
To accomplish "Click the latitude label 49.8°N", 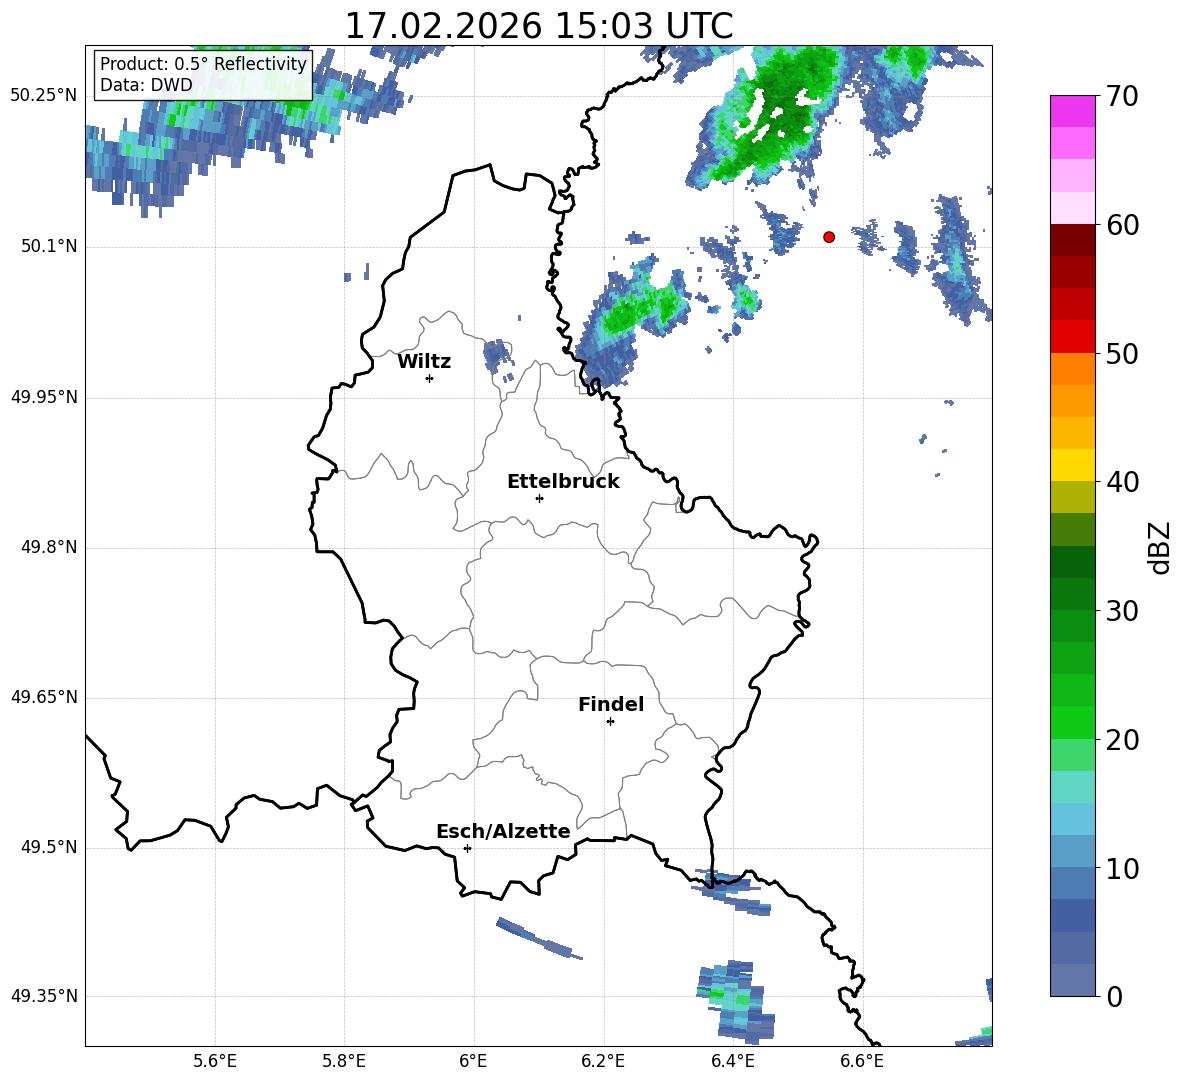I will point(49,547).
